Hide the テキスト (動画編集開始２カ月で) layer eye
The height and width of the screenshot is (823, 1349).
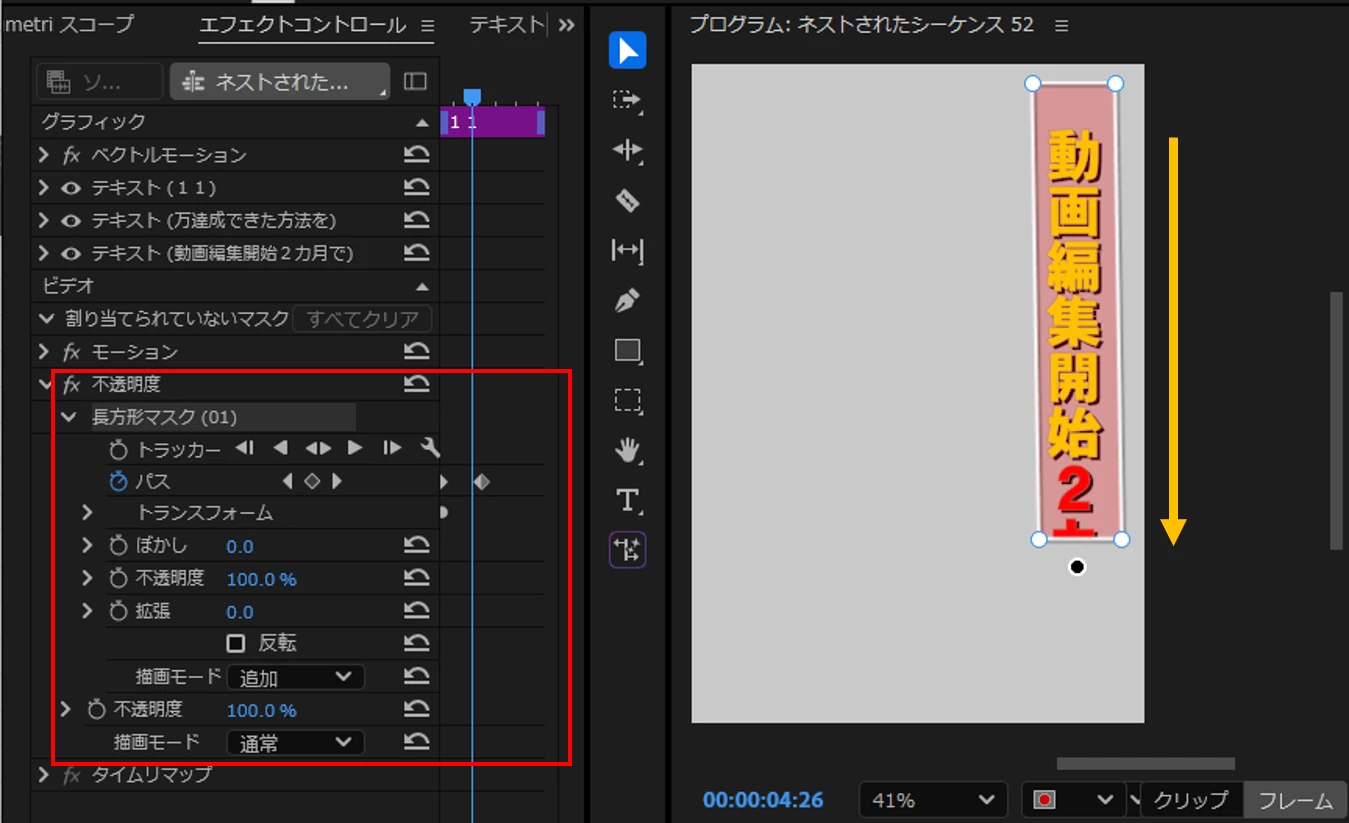pyautogui.click(x=70, y=253)
